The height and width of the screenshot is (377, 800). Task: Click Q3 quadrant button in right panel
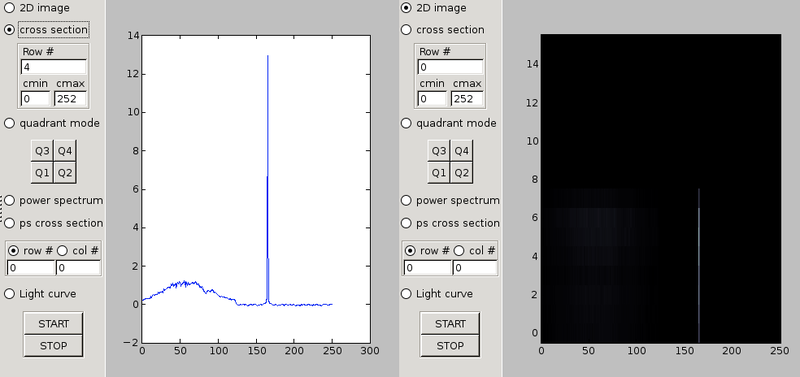(439, 150)
